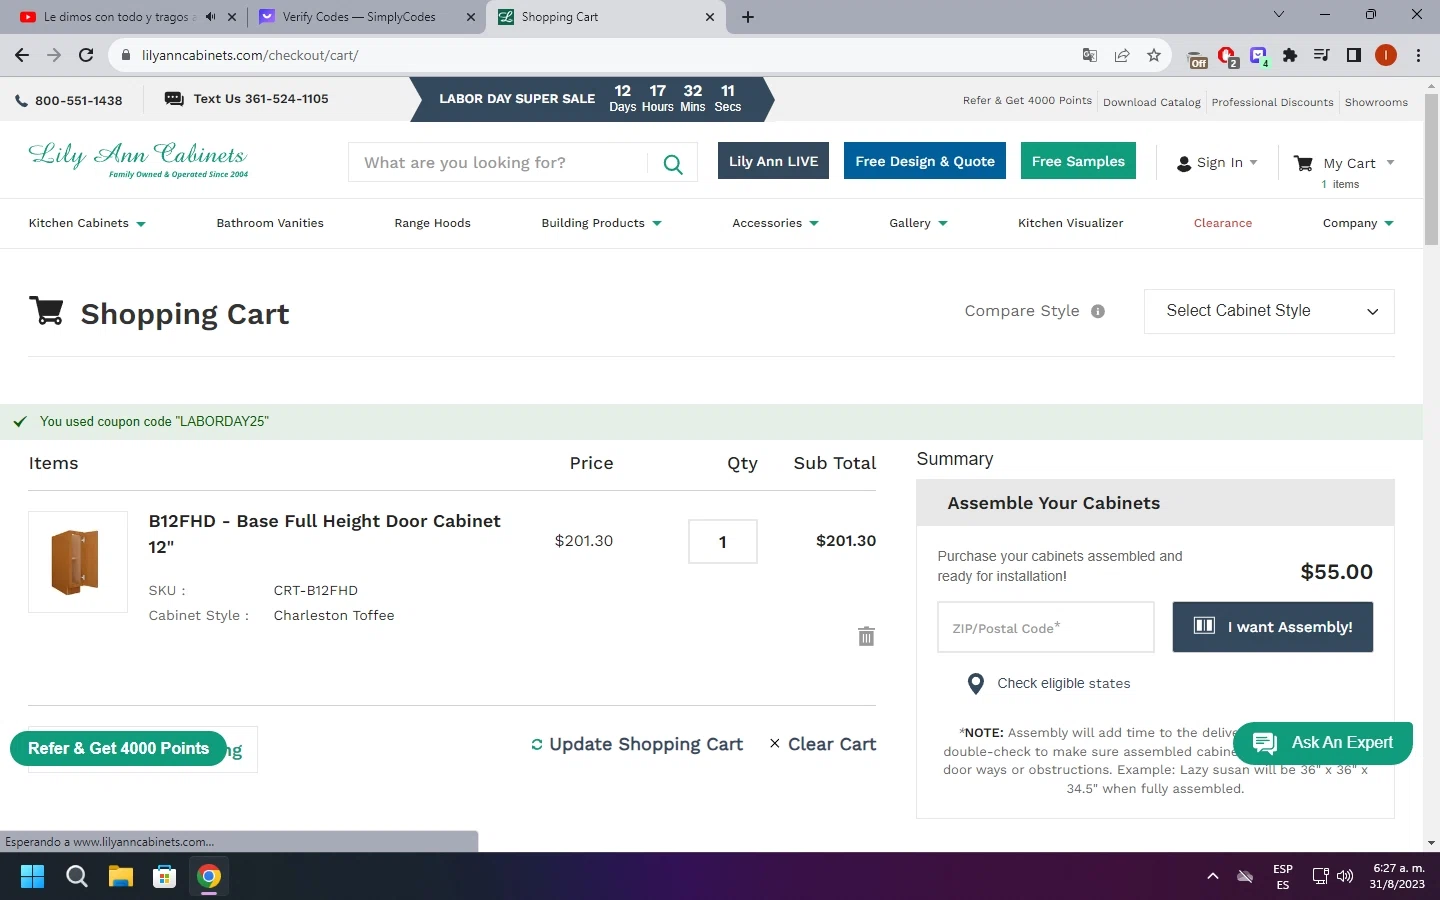Open Select Cabinet Style dropdown
This screenshot has width=1440, height=900.
(1269, 311)
